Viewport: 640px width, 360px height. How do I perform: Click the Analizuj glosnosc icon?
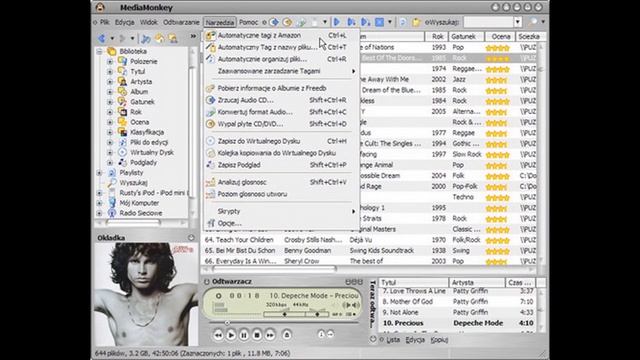(x=210, y=182)
